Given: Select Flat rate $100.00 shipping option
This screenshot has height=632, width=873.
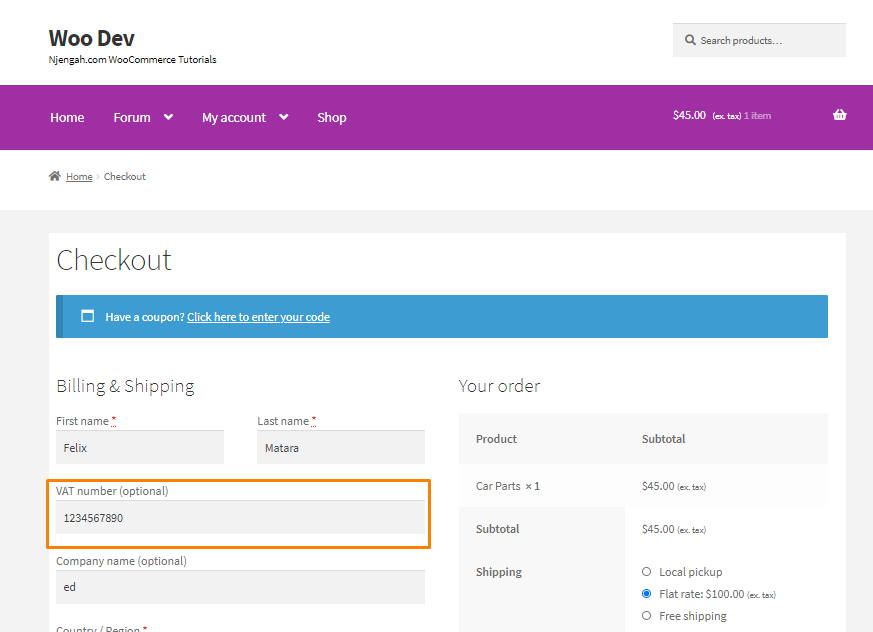Looking at the screenshot, I should [x=646, y=594].
